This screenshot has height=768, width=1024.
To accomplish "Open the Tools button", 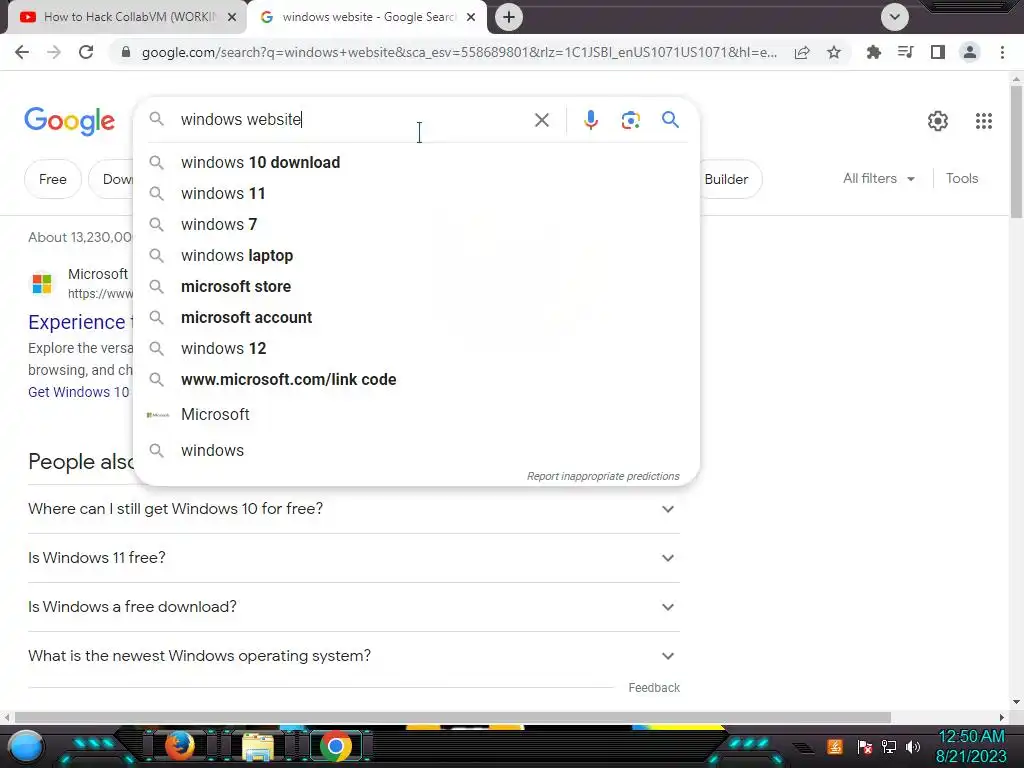I will [962, 178].
